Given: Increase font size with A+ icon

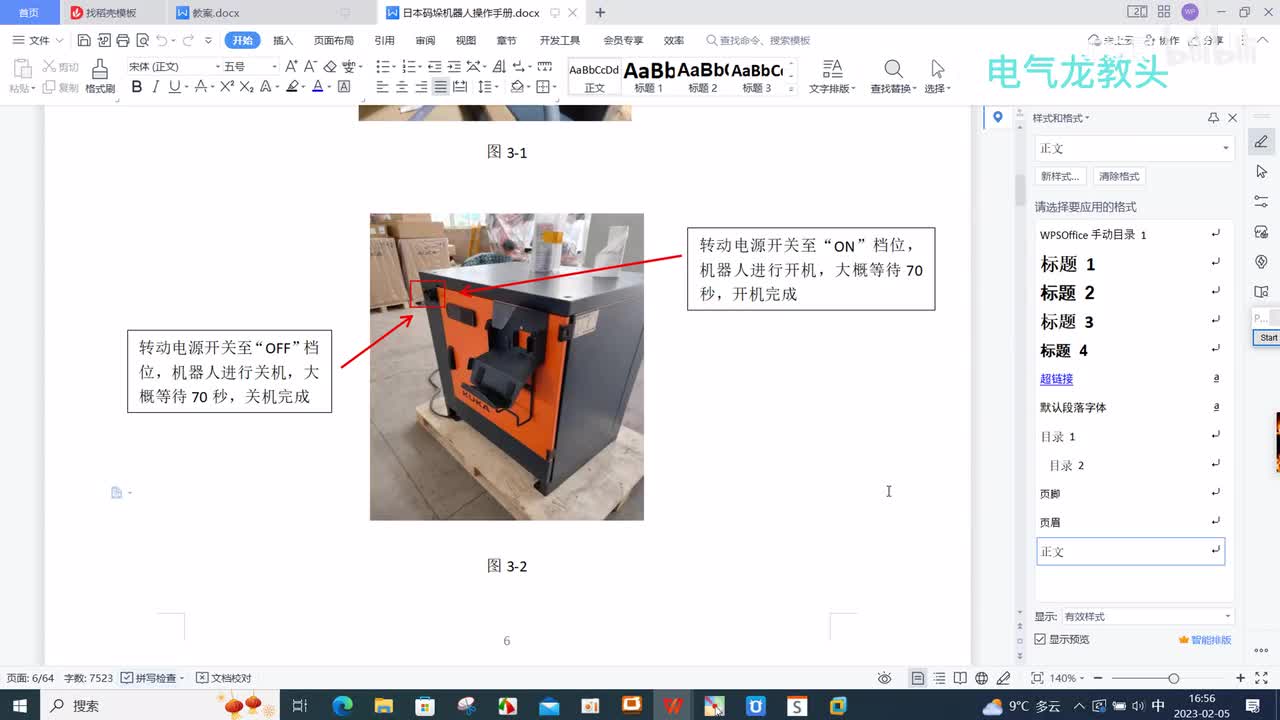Looking at the screenshot, I should click(x=291, y=66).
